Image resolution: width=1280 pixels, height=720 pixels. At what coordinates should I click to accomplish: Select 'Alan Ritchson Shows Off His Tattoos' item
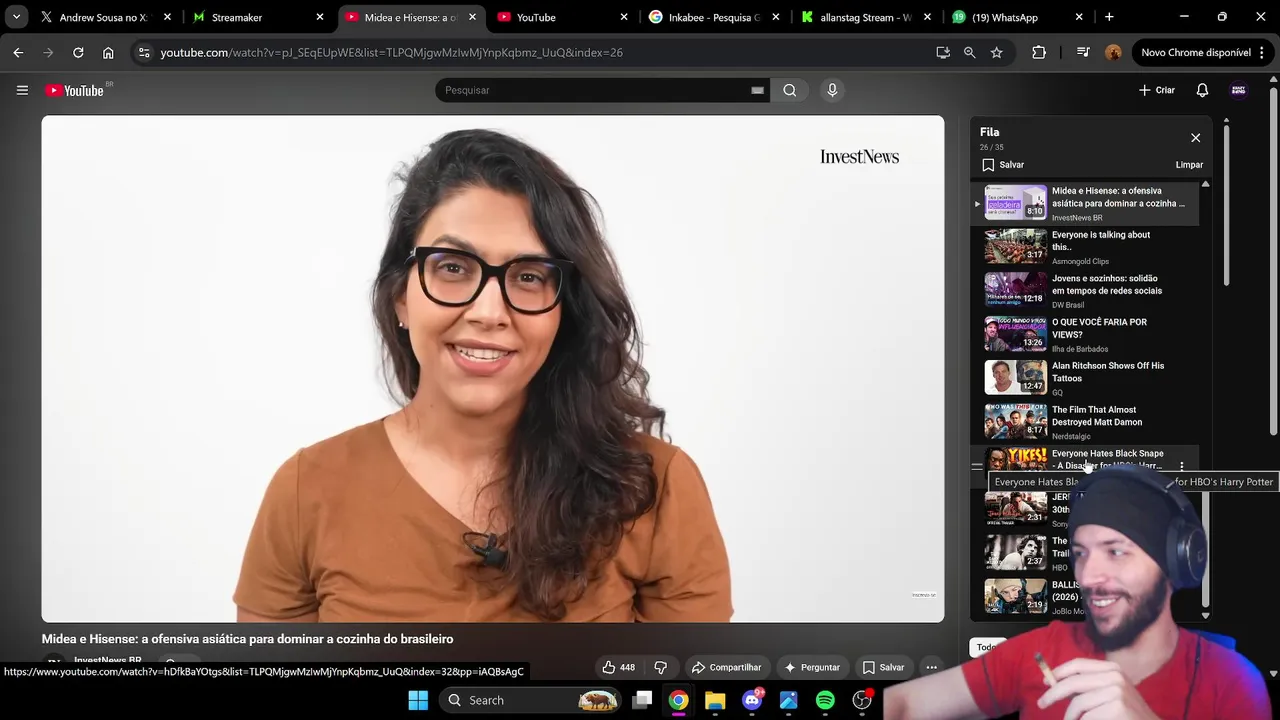[1085, 378]
